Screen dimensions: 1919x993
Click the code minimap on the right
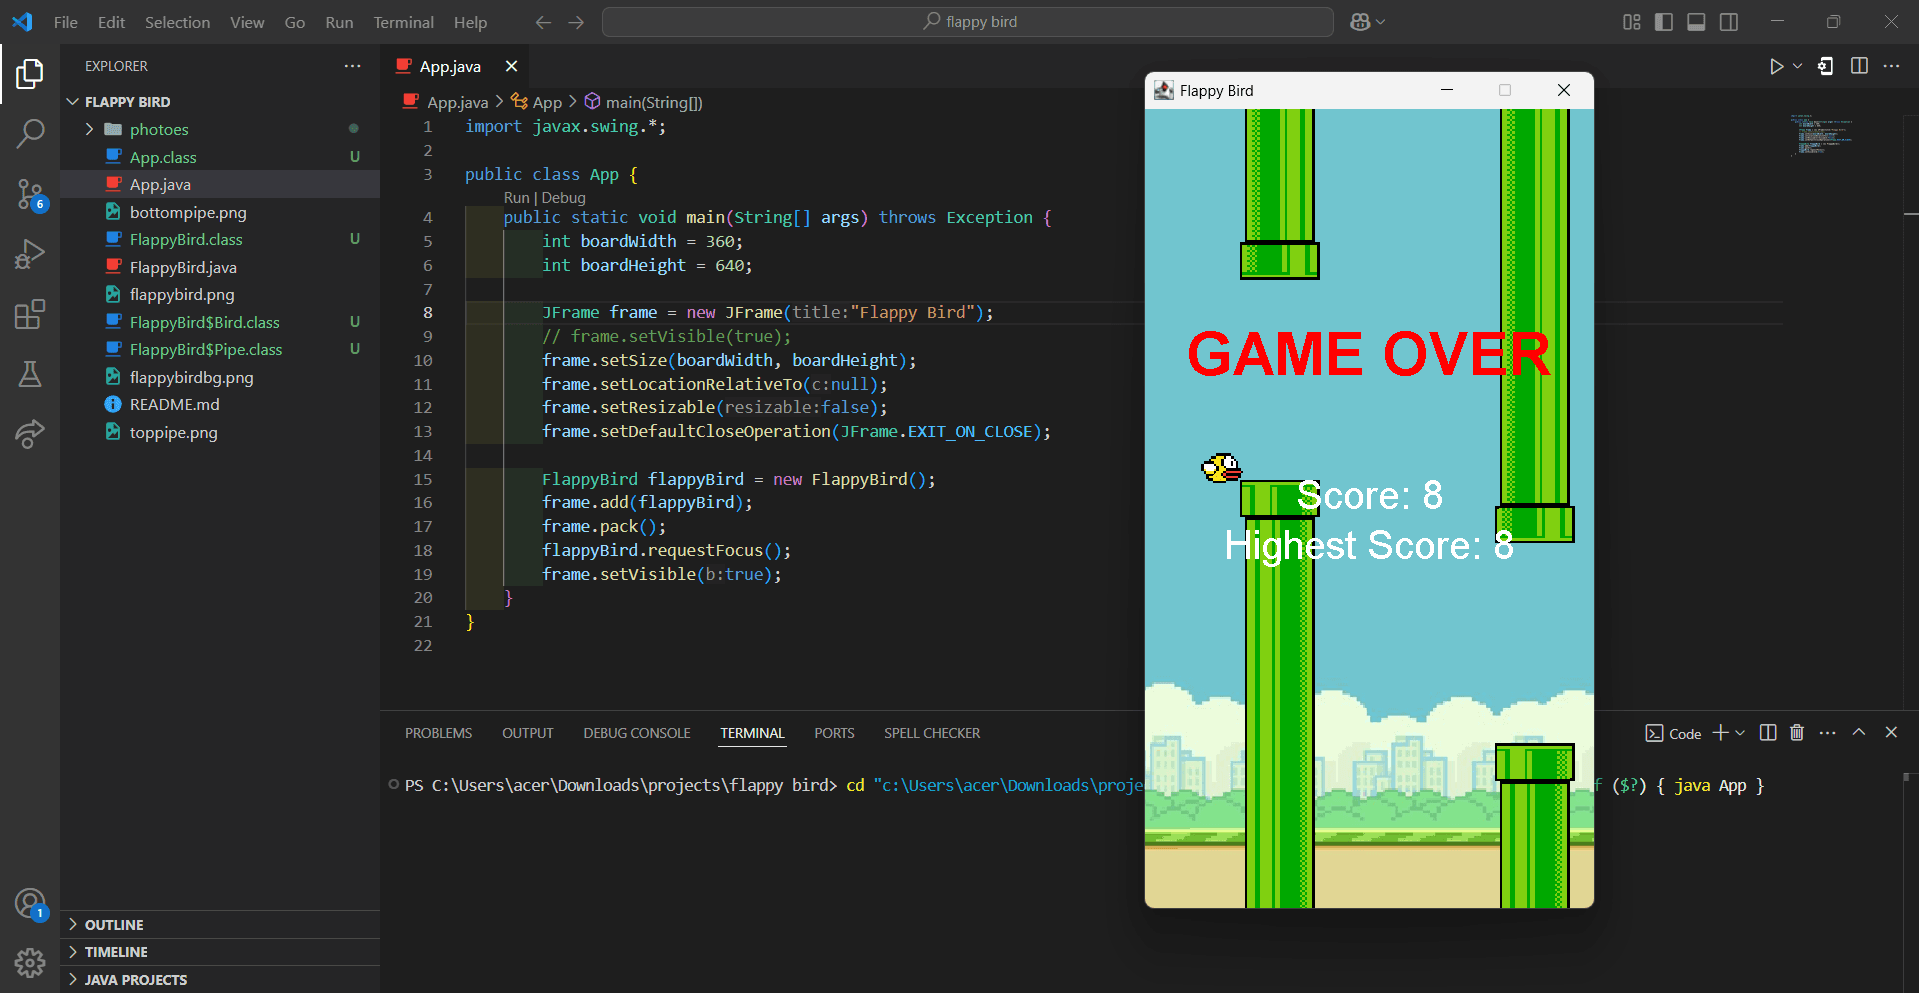[x=1820, y=135]
